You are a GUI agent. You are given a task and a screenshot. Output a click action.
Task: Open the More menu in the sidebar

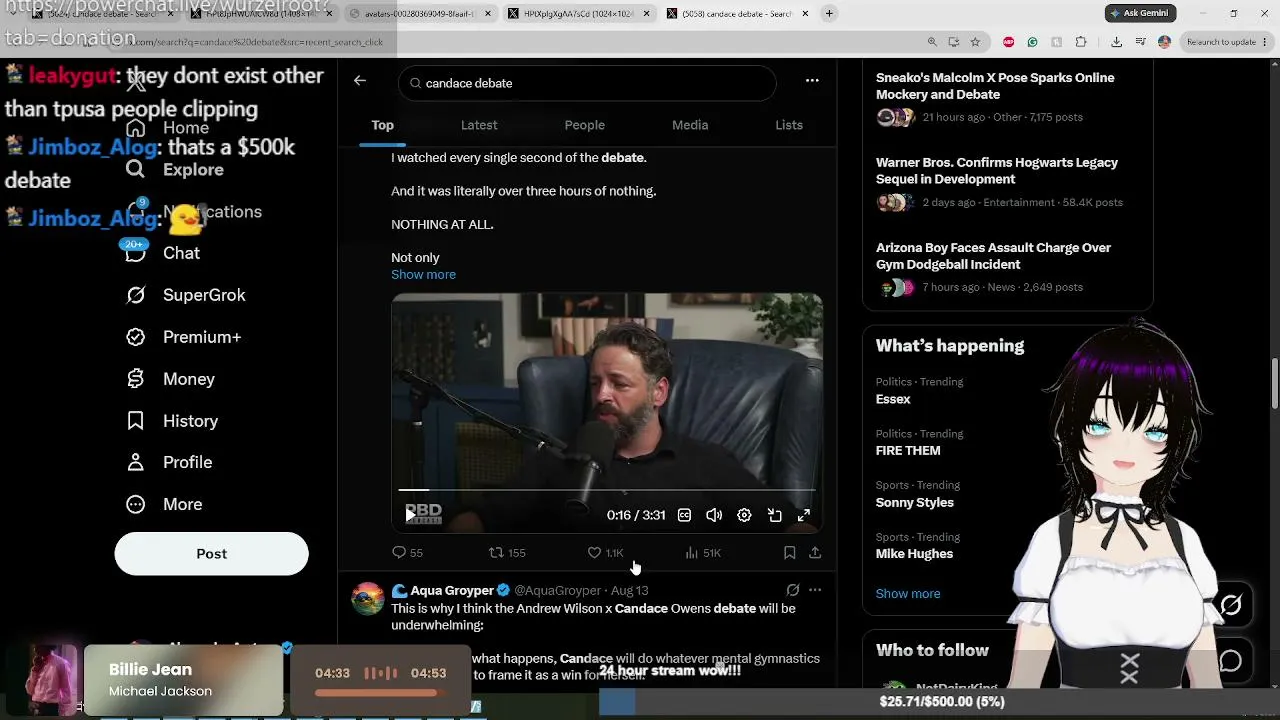point(164,504)
